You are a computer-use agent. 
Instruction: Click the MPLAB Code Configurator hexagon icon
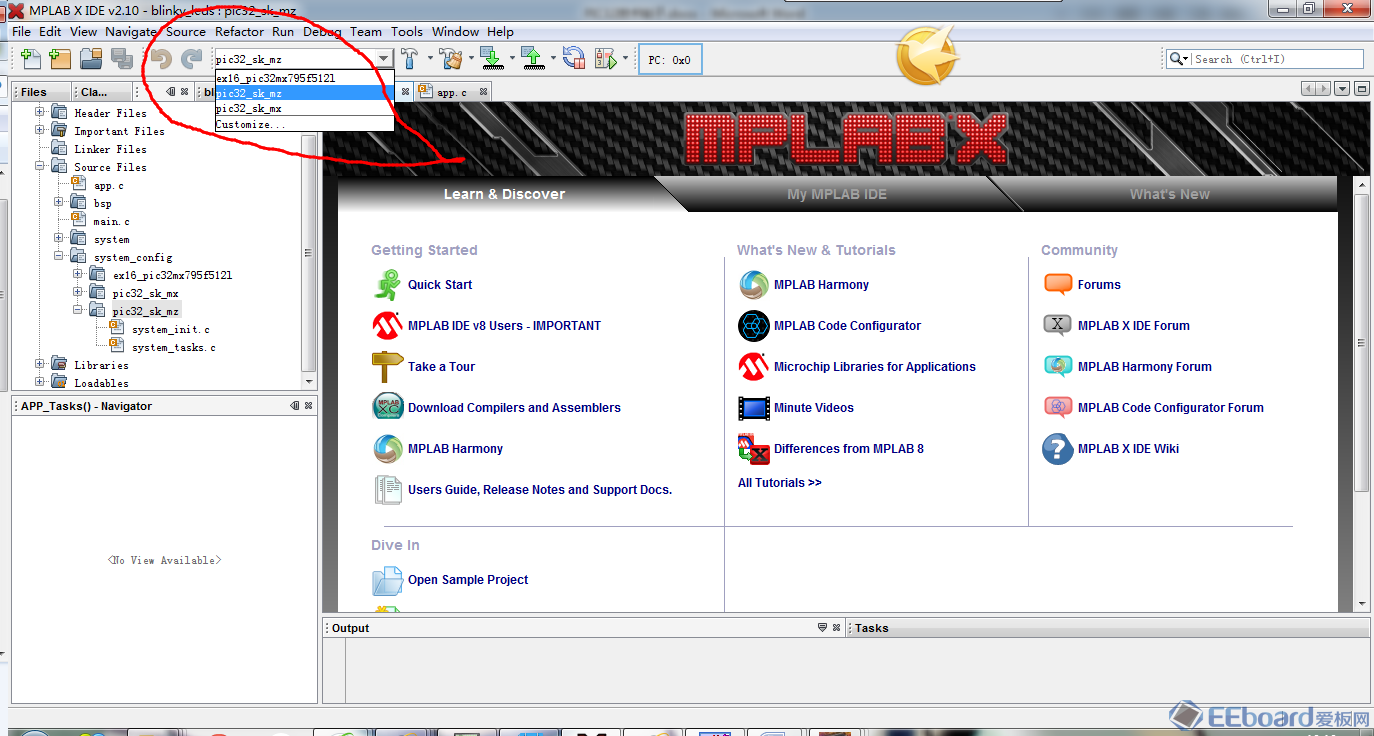pos(754,326)
